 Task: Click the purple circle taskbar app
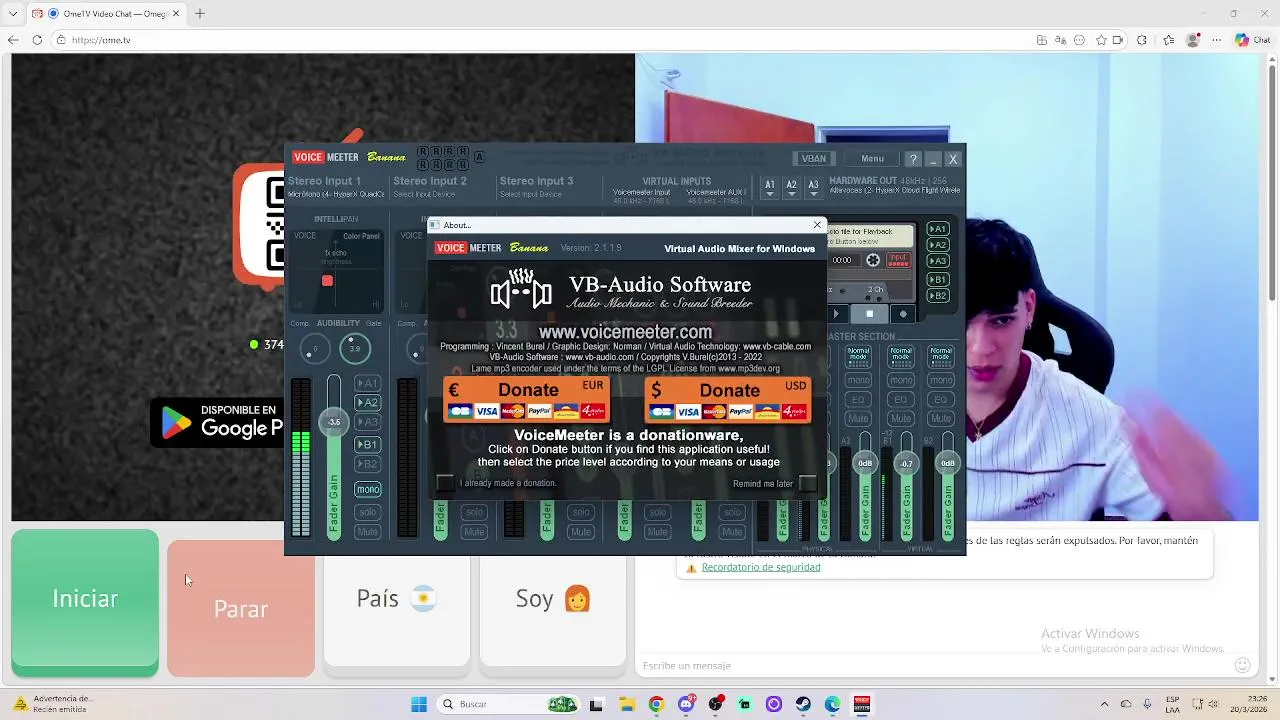pyautogui.click(x=774, y=705)
